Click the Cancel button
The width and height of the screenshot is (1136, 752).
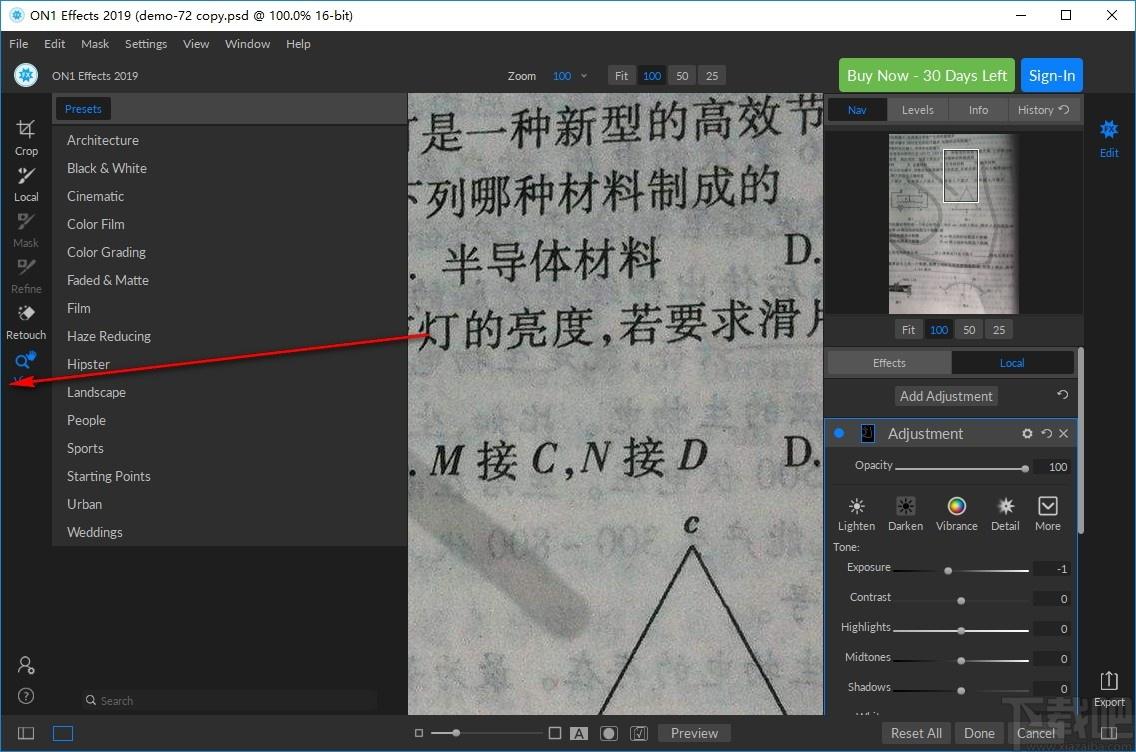coord(1035,733)
